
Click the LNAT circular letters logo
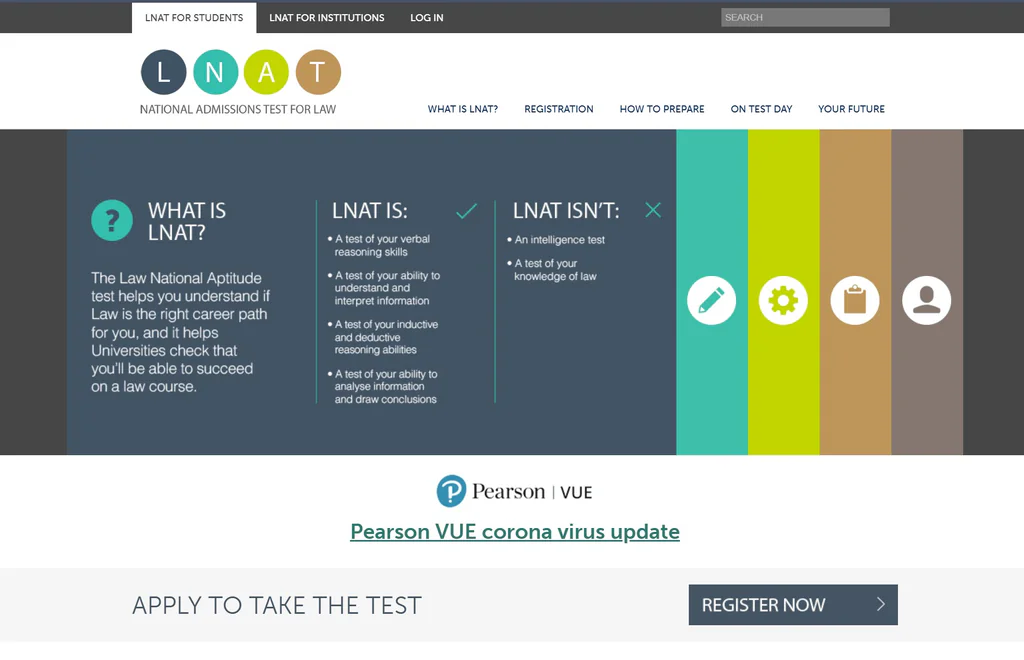(x=241, y=72)
